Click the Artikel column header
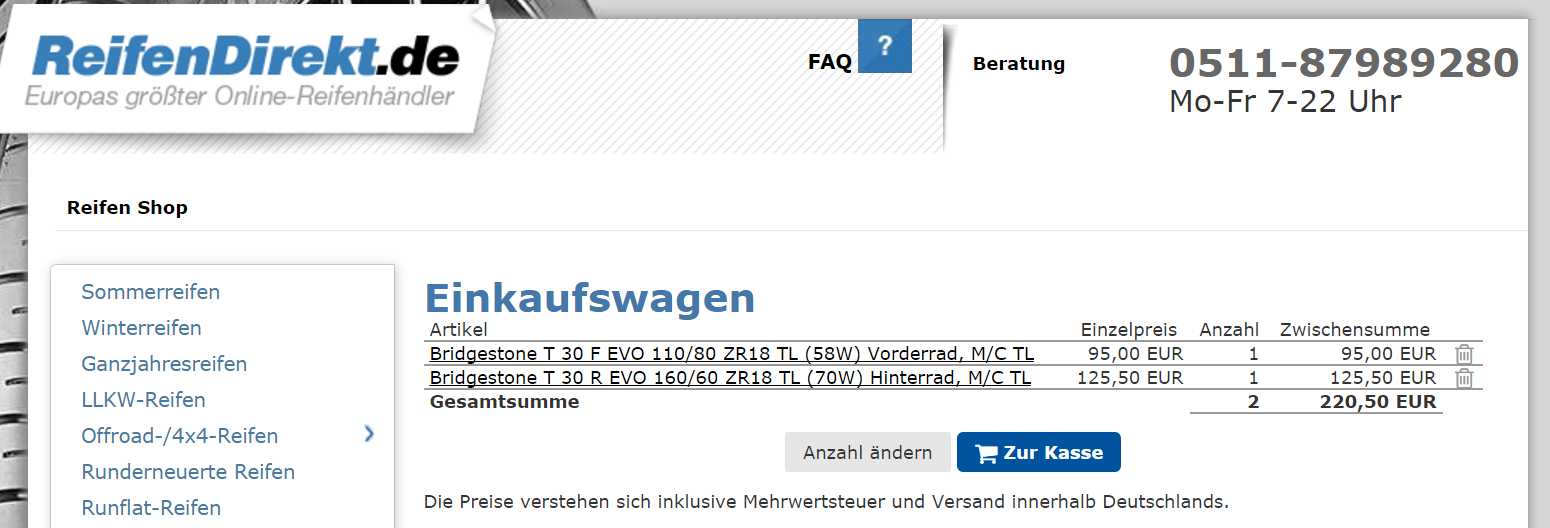Viewport: 1550px width, 528px height. pyautogui.click(x=458, y=330)
